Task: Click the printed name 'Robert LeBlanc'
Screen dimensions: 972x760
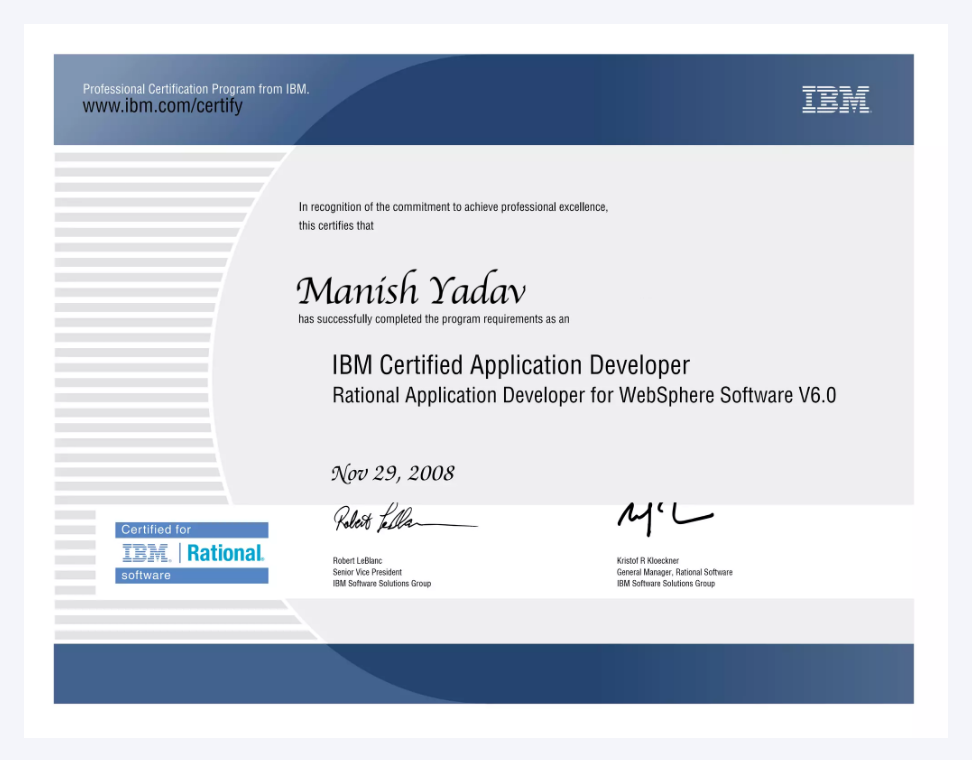Action: pyautogui.click(x=357, y=560)
